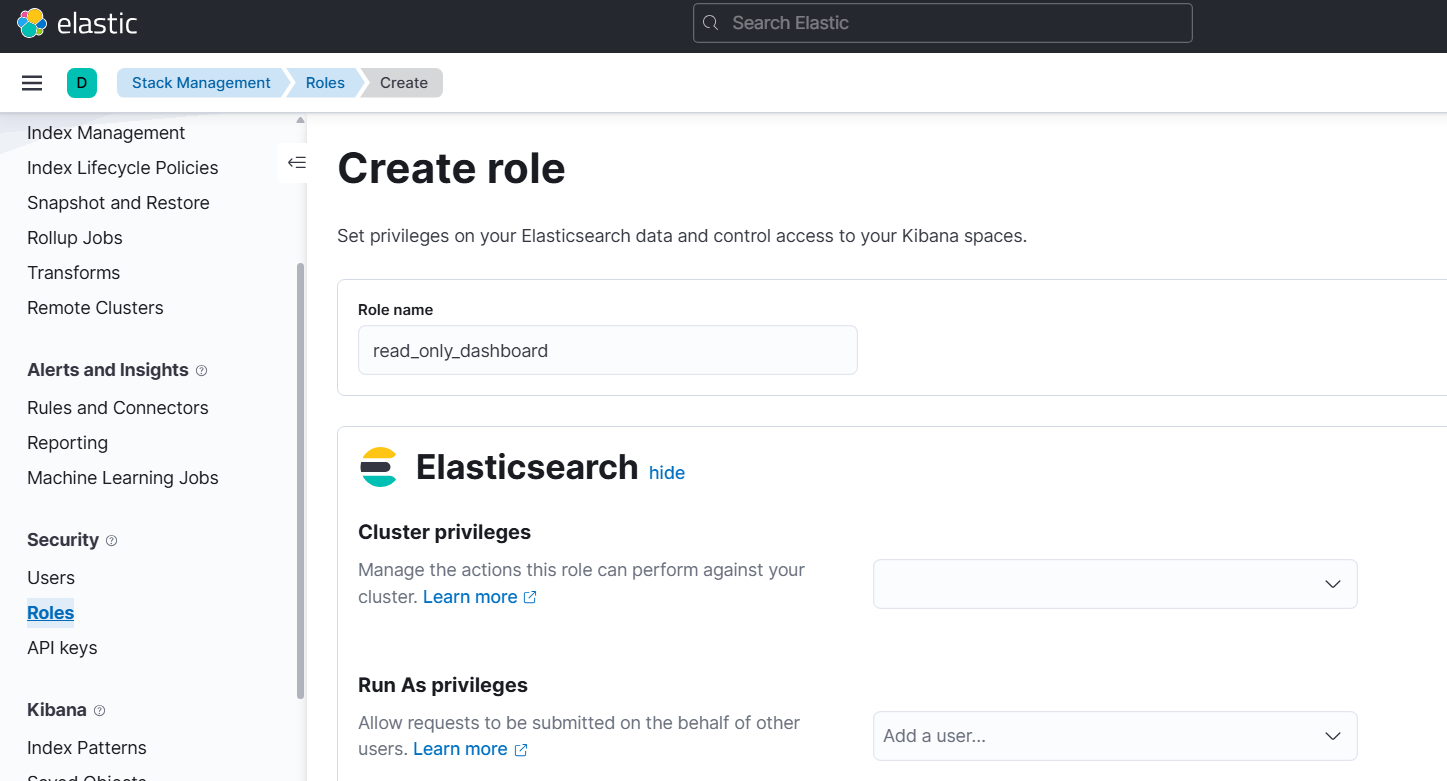The width and height of the screenshot is (1447, 781).
Task: Click the Role name input field
Action: click(608, 350)
